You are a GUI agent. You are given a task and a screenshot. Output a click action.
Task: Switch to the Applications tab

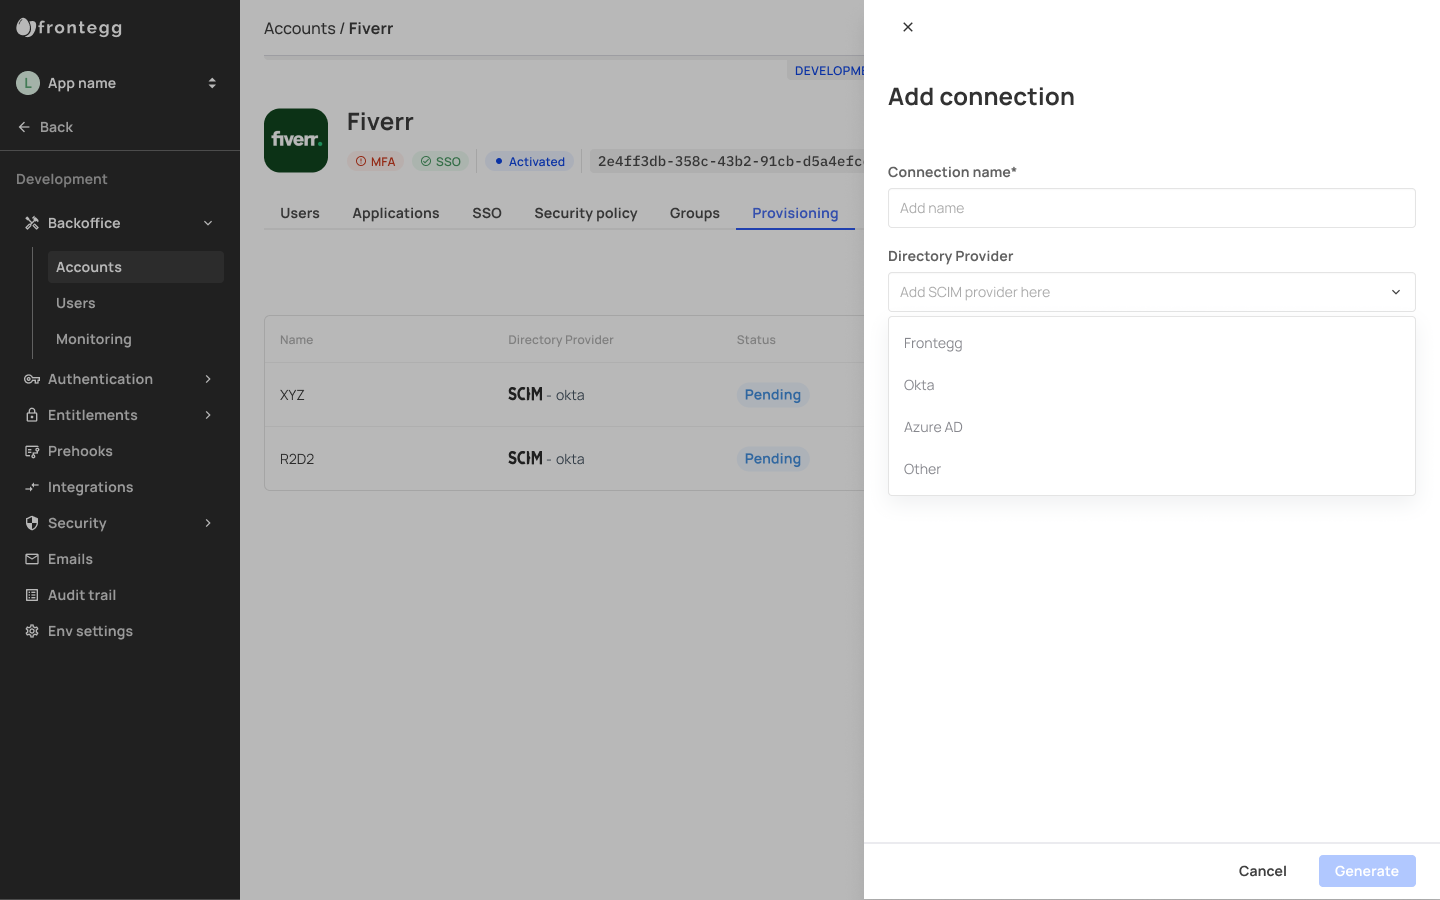point(396,213)
